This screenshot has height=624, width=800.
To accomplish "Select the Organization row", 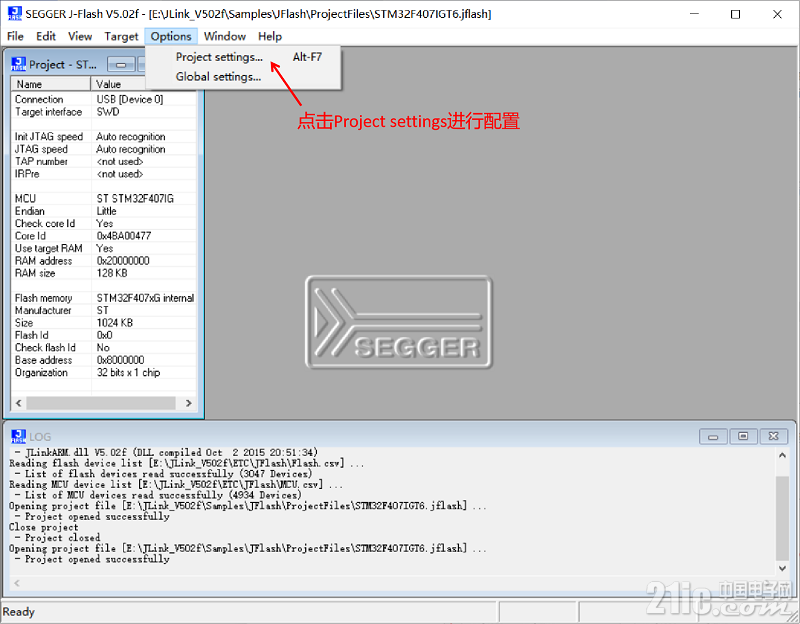I will tap(104, 372).
